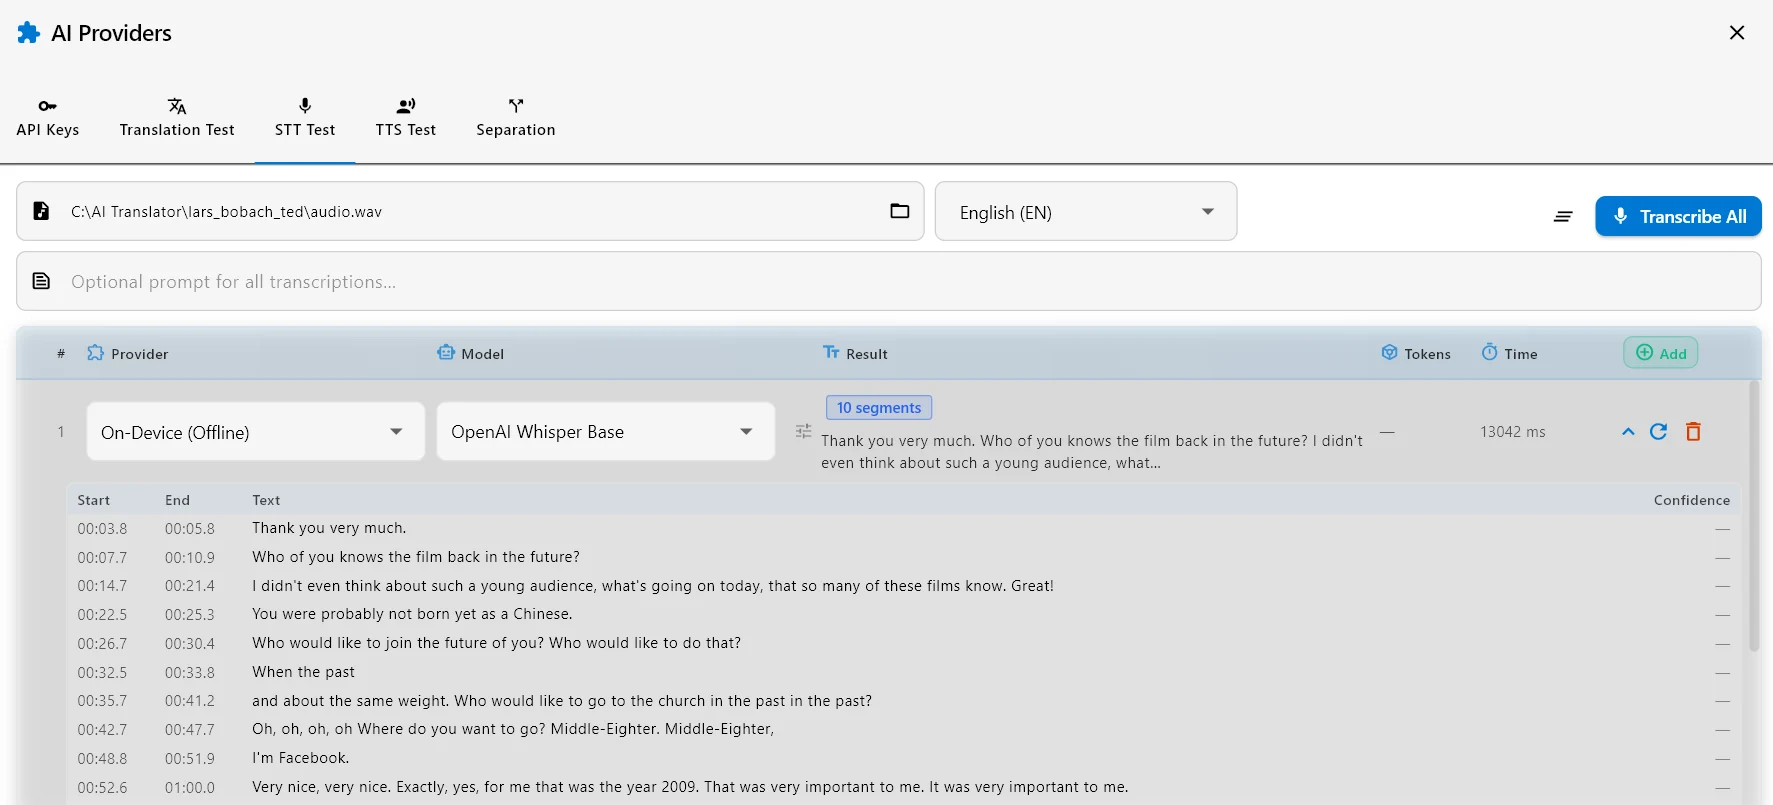The width and height of the screenshot is (1773, 805).
Task: Open the On-Device (Offline) provider dropdown
Action: (x=256, y=431)
